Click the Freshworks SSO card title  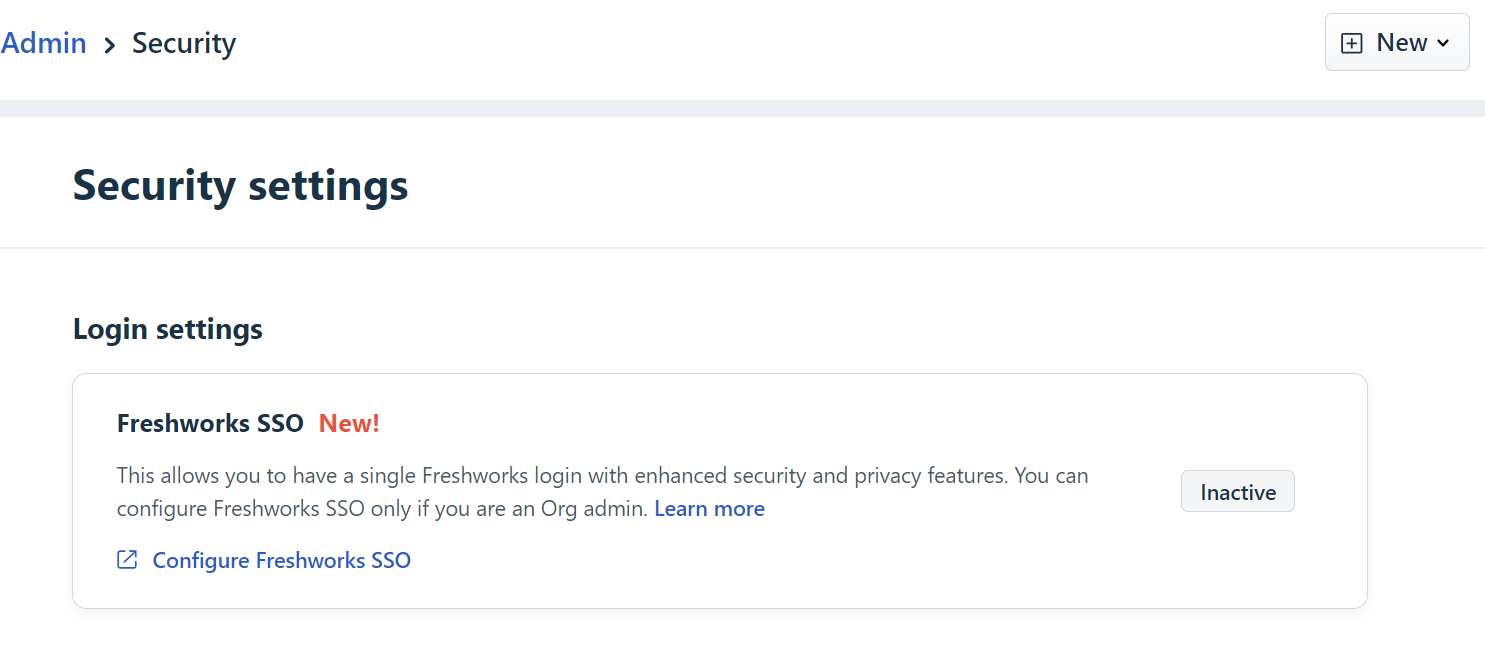[210, 423]
